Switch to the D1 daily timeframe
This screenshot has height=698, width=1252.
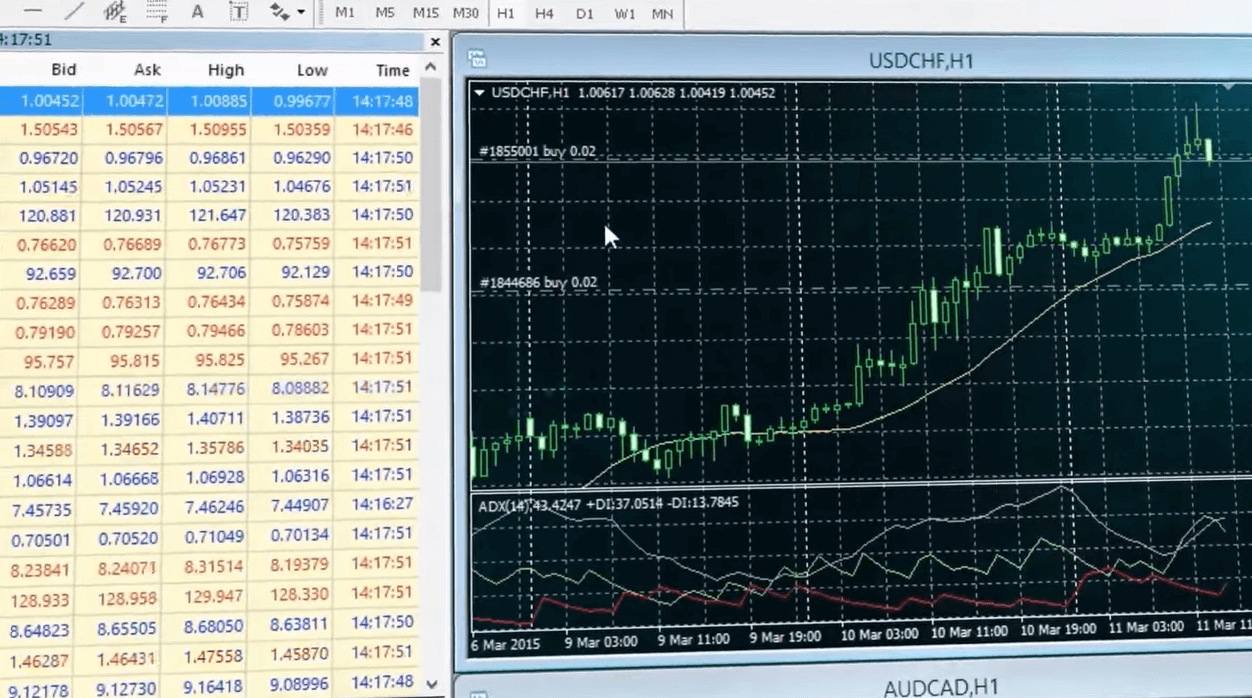coord(584,14)
